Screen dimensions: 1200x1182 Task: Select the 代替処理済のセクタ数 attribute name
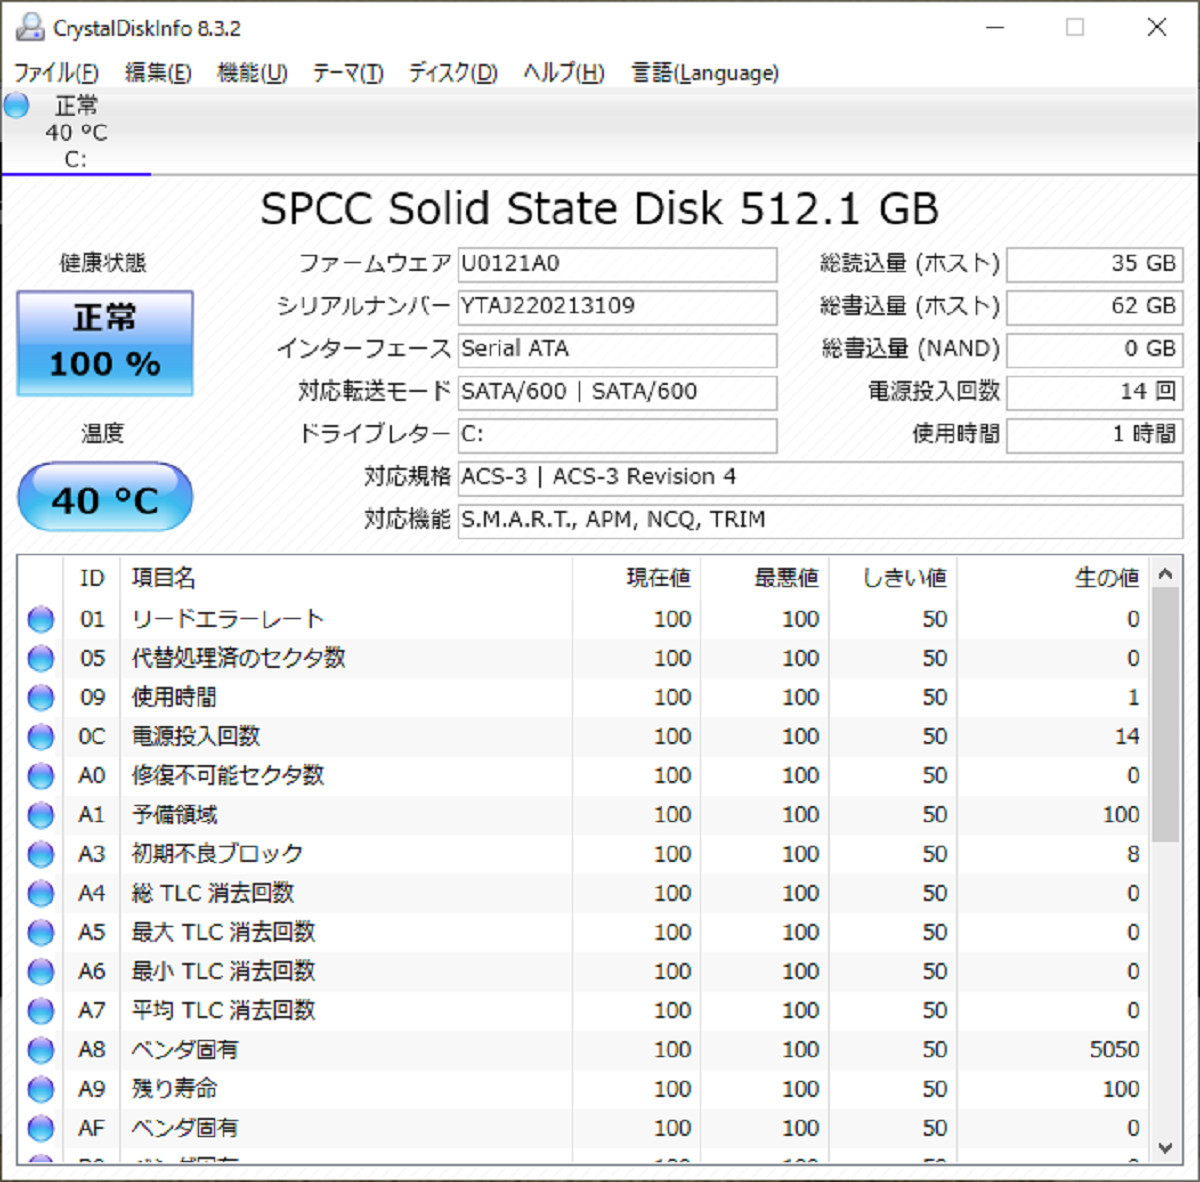pos(239,659)
